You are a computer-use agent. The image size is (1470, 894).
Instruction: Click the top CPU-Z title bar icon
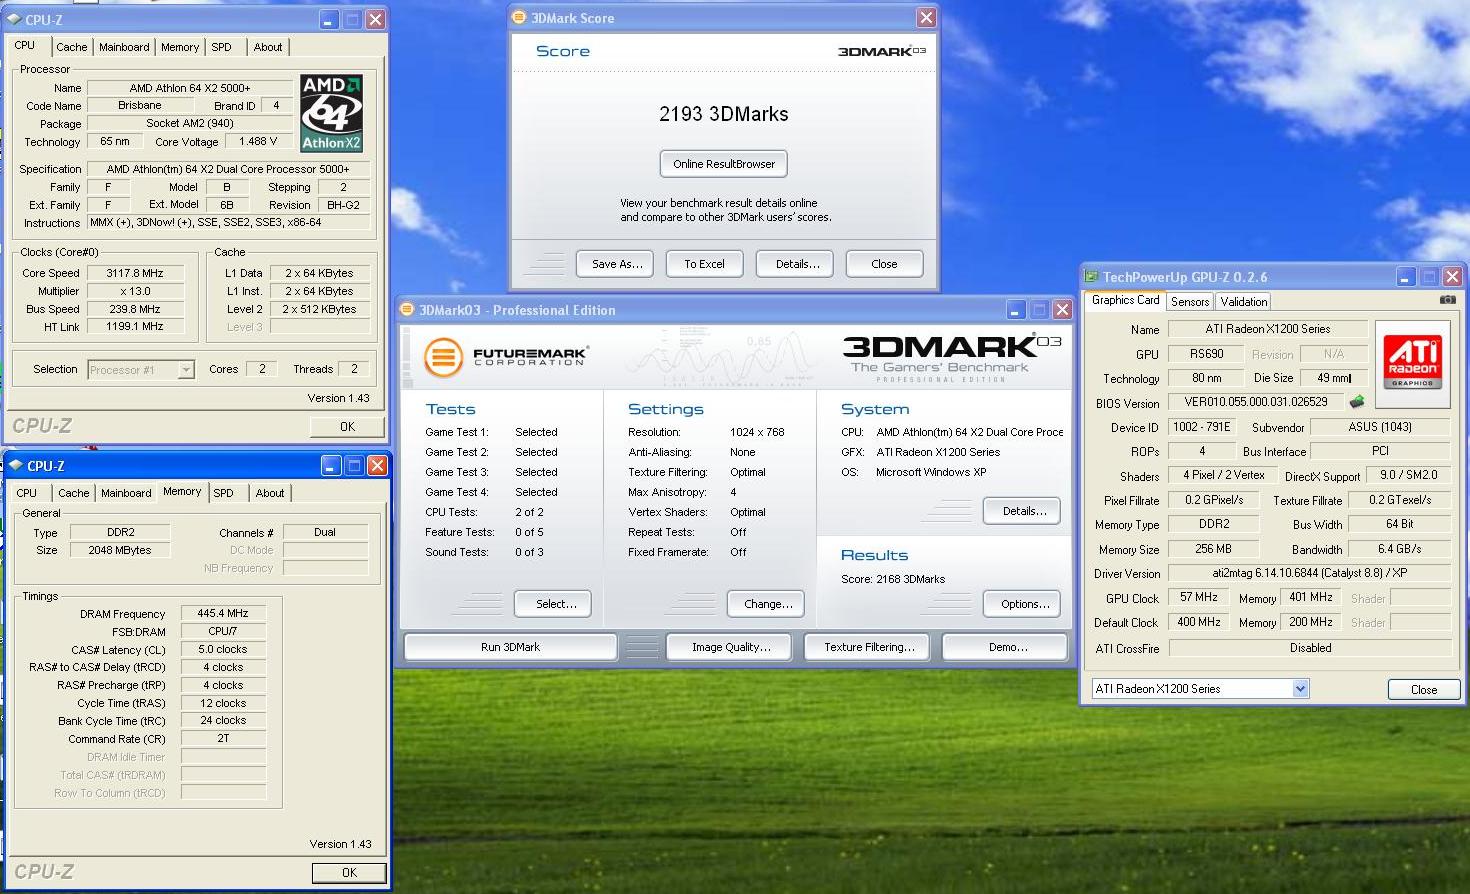(x=14, y=19)
